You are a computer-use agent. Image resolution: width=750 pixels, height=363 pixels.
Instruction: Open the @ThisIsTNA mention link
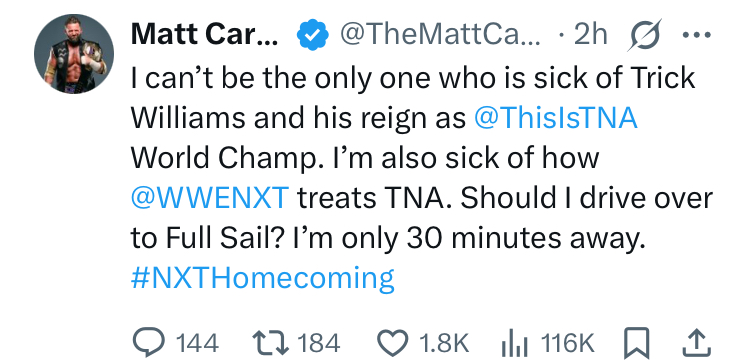[x=555, y=118]
